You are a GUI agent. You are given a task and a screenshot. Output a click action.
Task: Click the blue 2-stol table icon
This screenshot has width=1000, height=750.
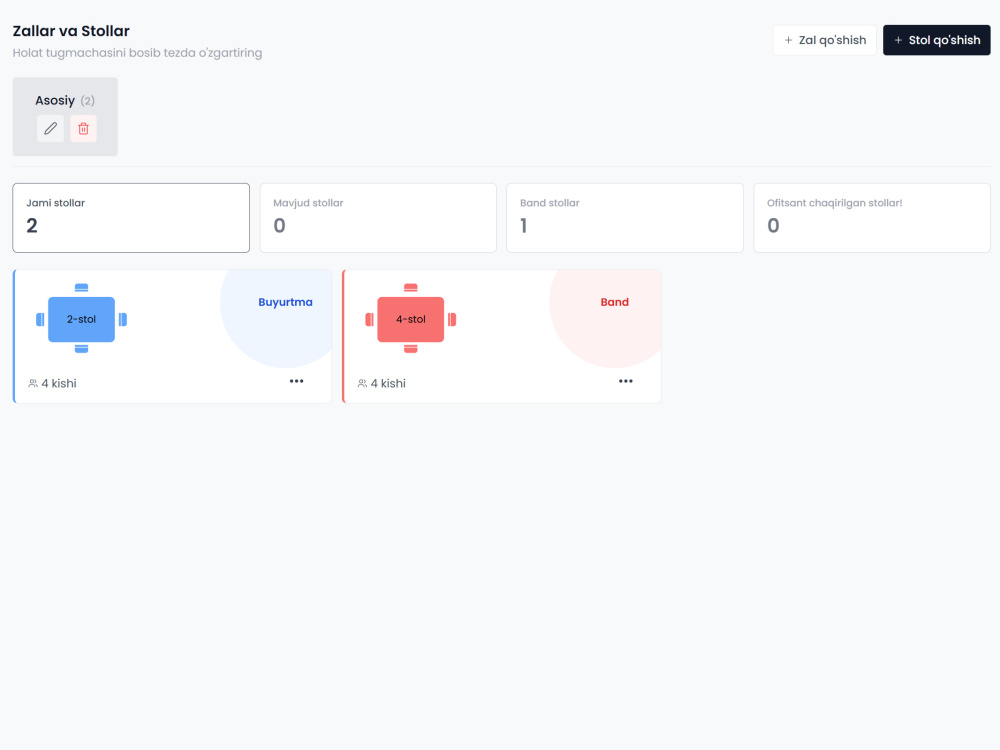pyautogui.click(x=82, y=319)
